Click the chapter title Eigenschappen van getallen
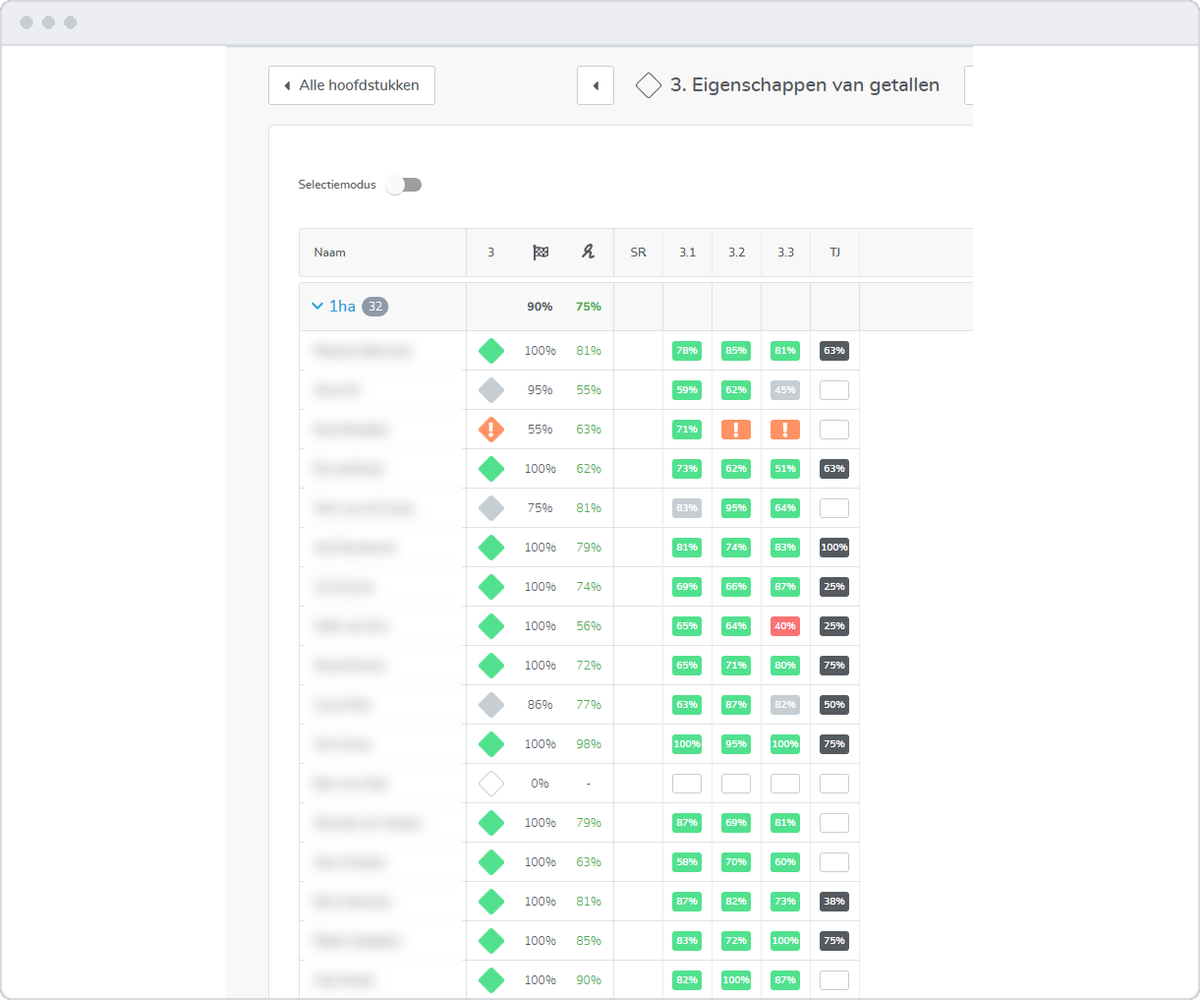 tap(805, 86)
